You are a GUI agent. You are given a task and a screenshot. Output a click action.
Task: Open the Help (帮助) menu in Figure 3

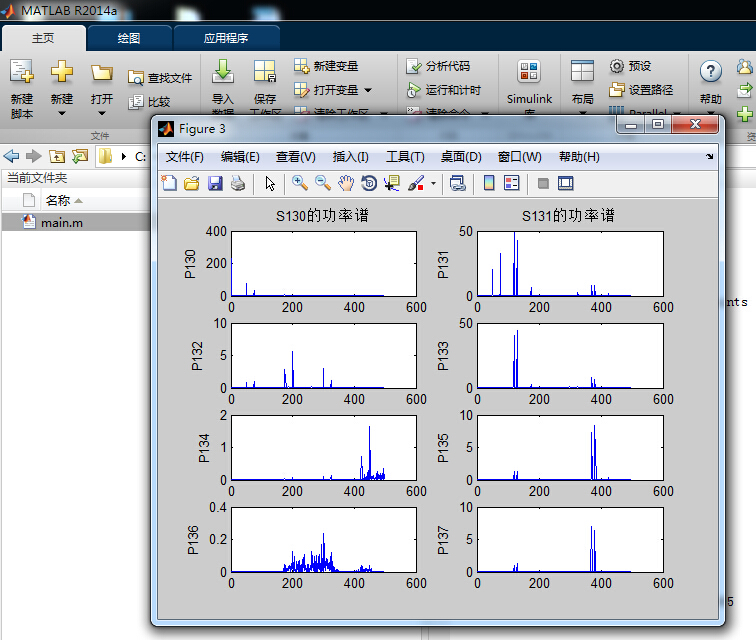tap(579, 157)
